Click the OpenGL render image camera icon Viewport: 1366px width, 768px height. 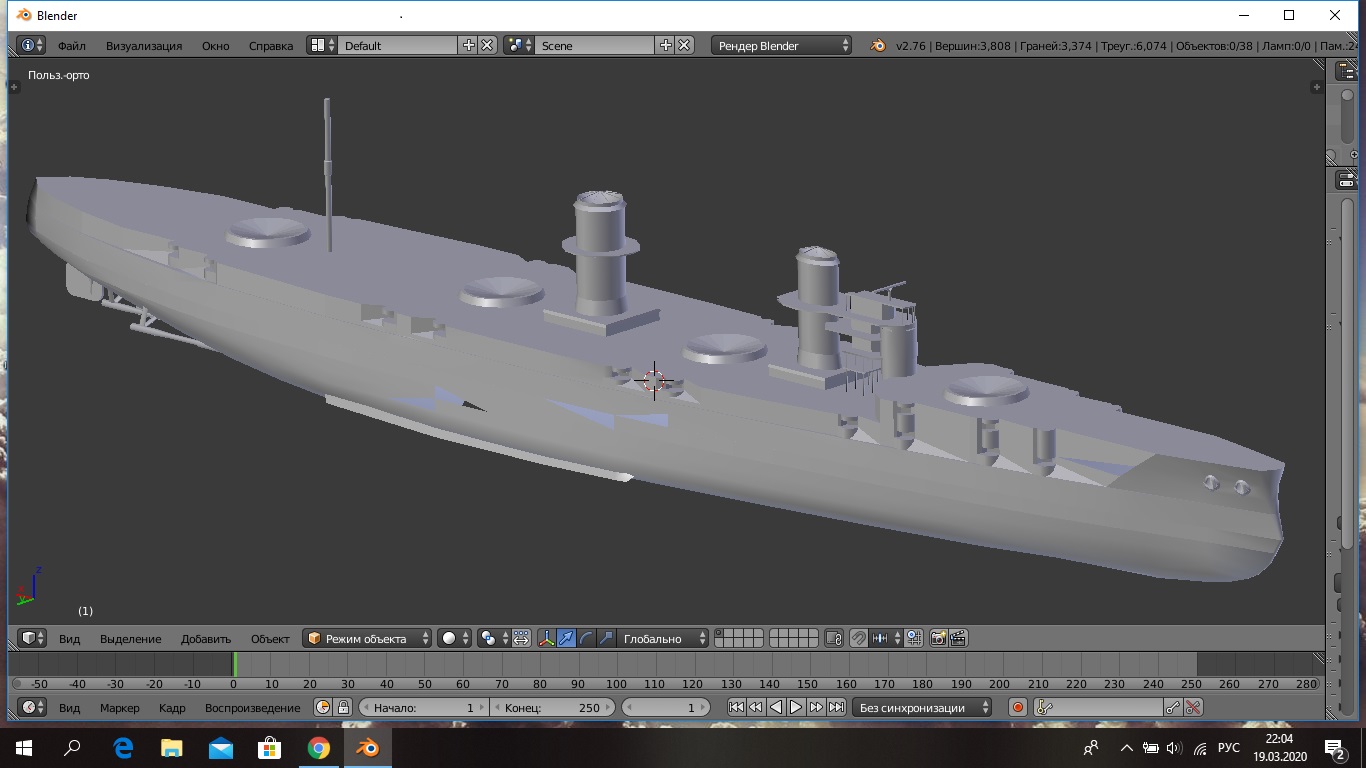(x=938, y=638)
